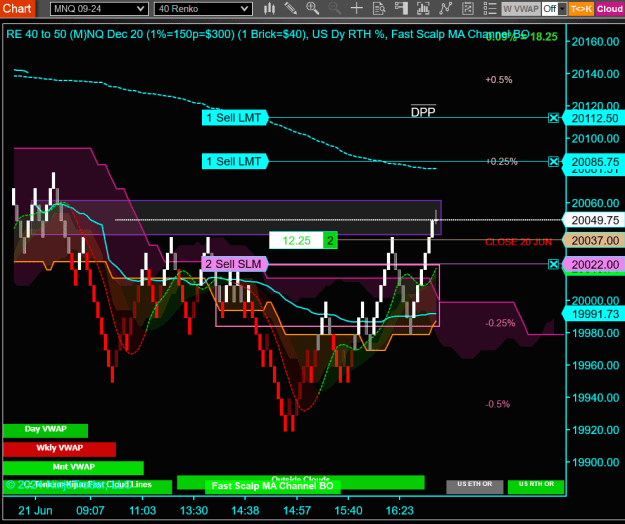Image resolution: width=625 pixels, height=524 pixels.
Task: Click the Day VWAP status label
Action: tap(45, 430)
